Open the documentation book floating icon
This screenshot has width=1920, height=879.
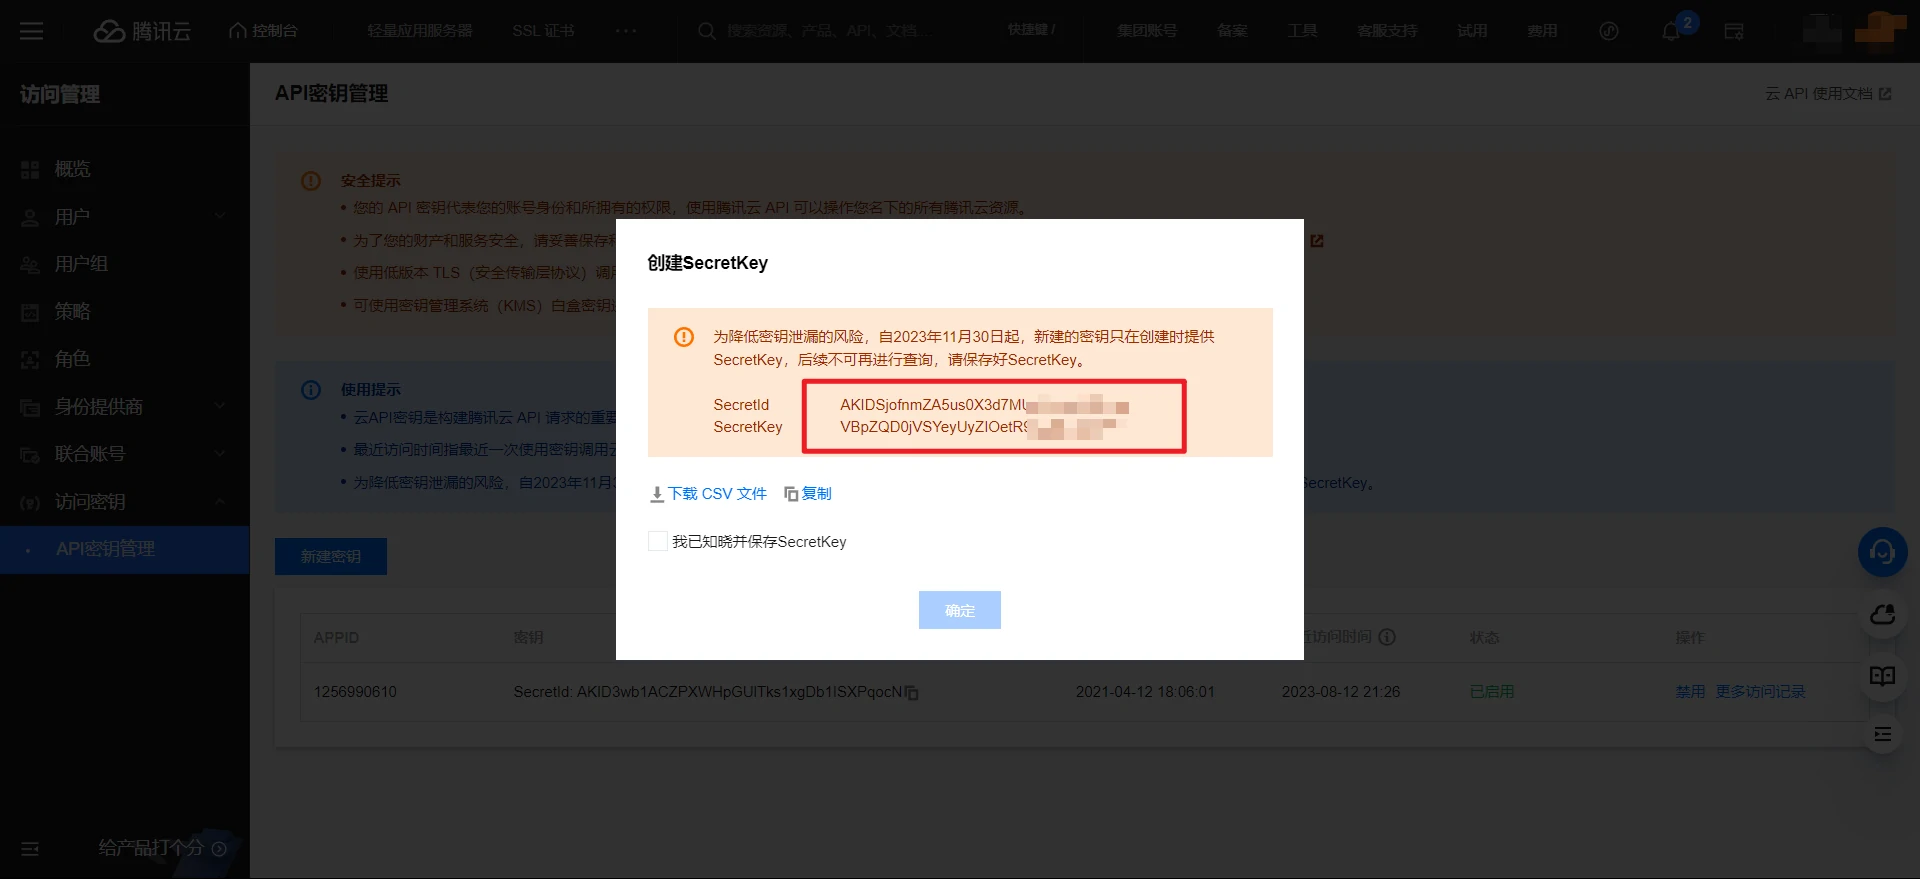pos(1882,676)
